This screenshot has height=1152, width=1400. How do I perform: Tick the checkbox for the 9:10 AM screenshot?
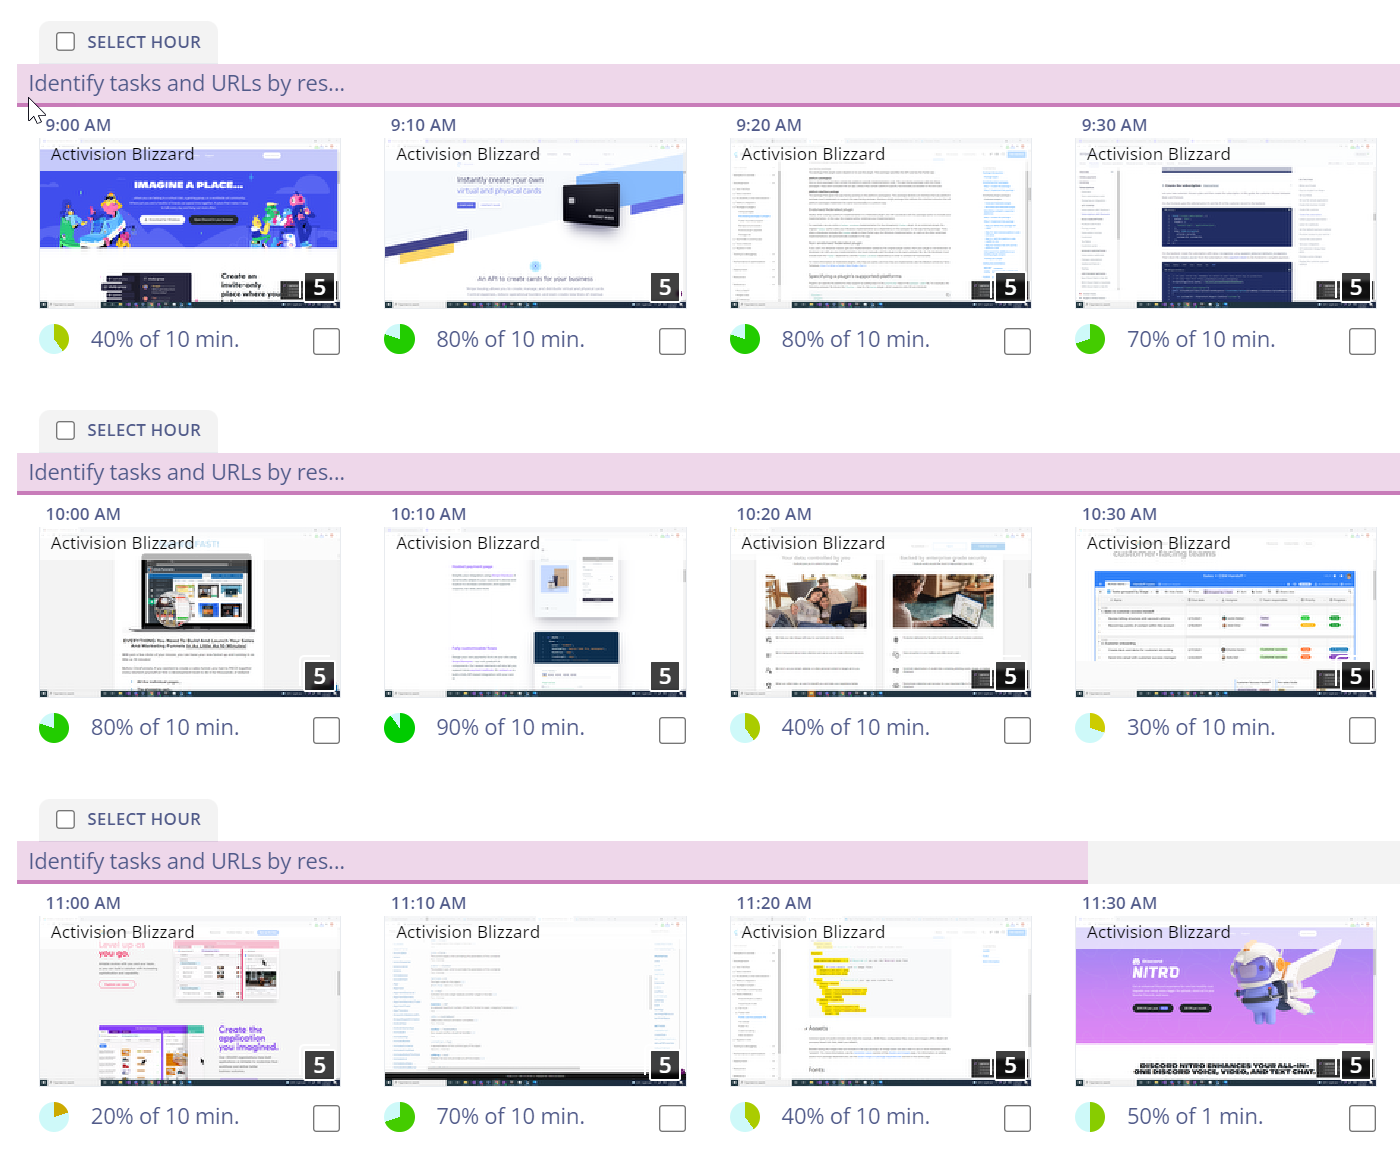672,341
